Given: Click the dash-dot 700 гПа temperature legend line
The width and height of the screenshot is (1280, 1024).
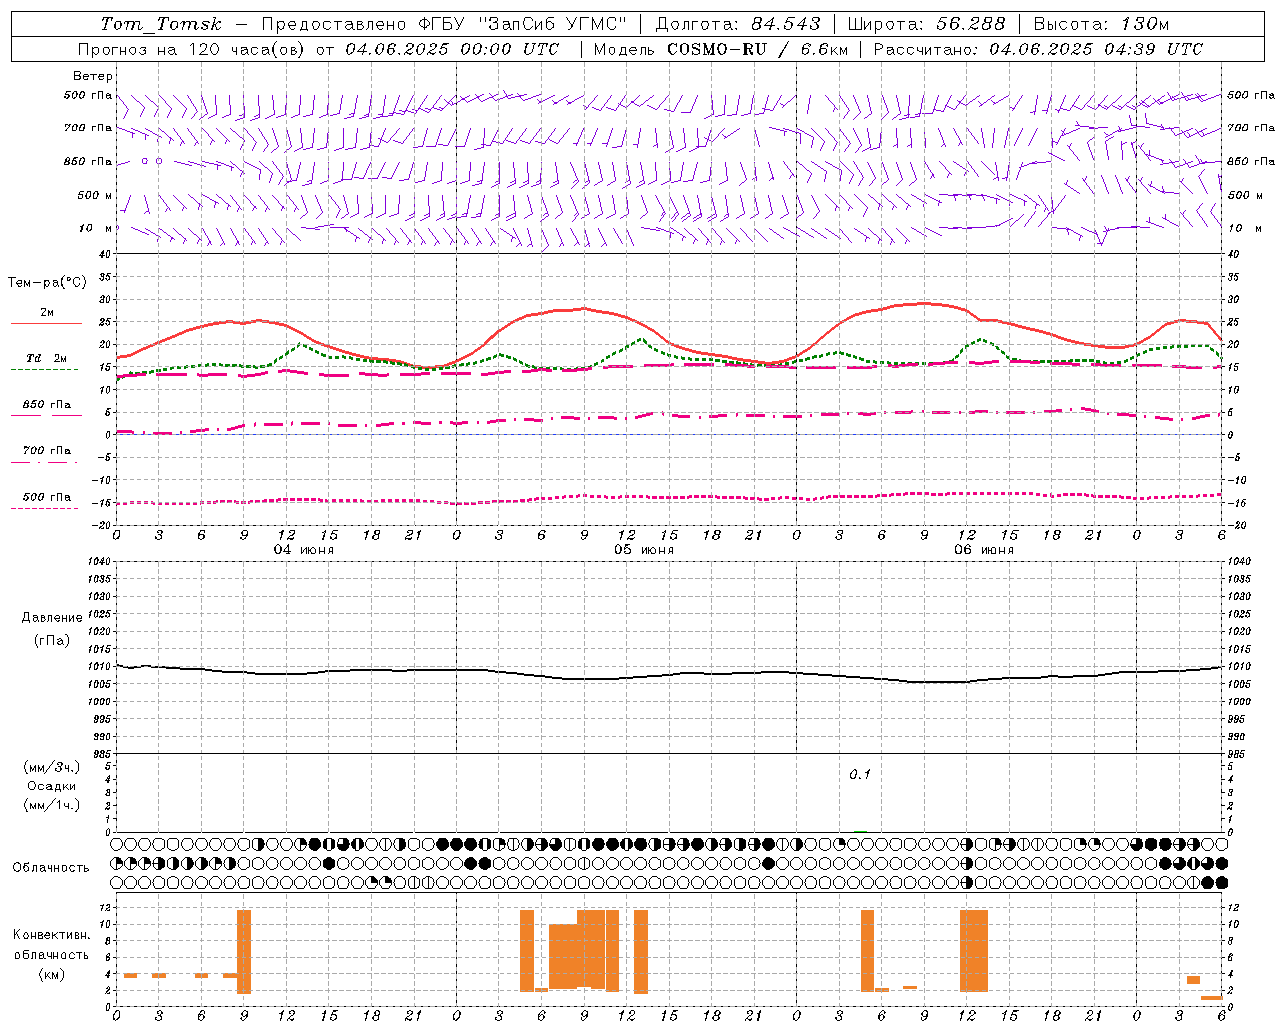Looking at the screenshot, I should (x=44, y=462).
